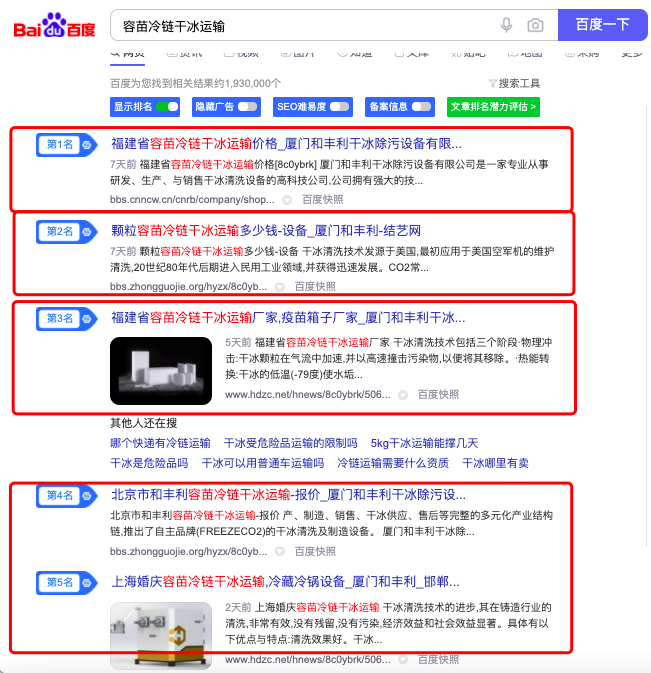Screen dimensions: 651x673
Task: Click the second result's bbs.zhongguojie.org URL
Action: point(188,286)
